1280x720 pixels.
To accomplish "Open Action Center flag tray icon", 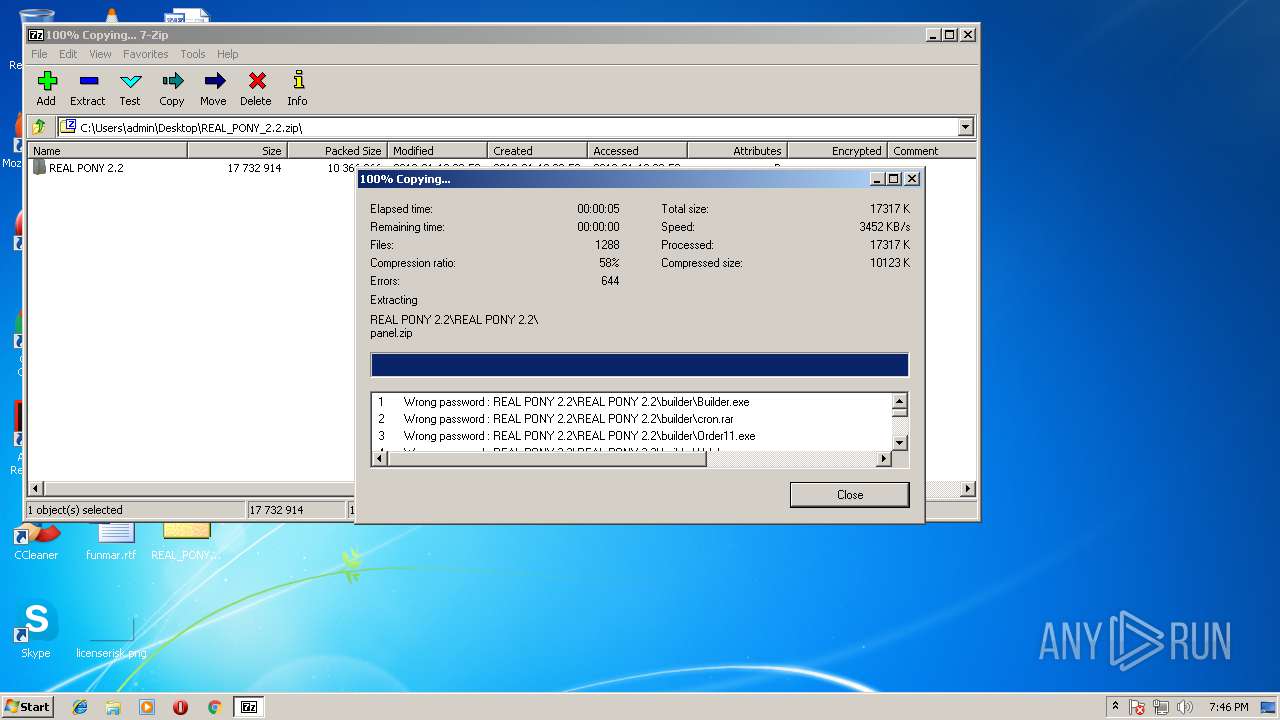I will (1138, 707).
